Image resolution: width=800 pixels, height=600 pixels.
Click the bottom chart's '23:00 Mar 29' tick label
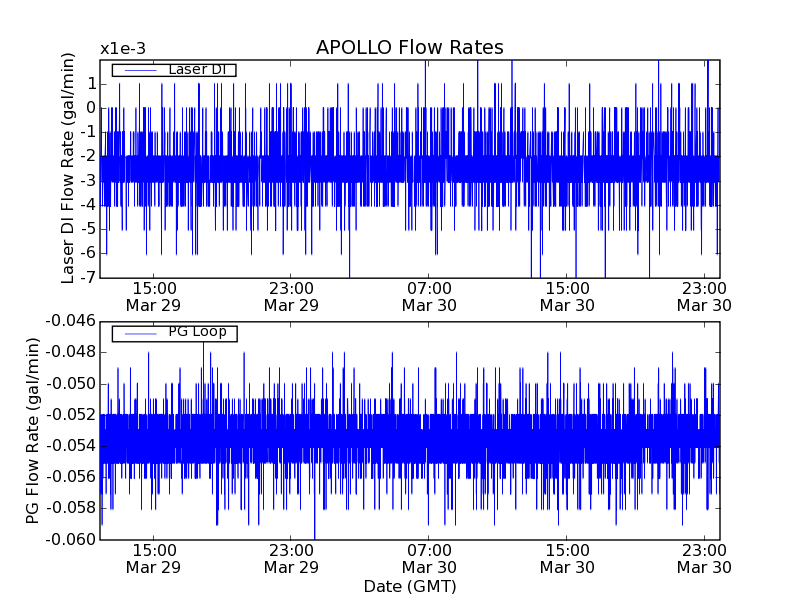click(x=291, y=559)
